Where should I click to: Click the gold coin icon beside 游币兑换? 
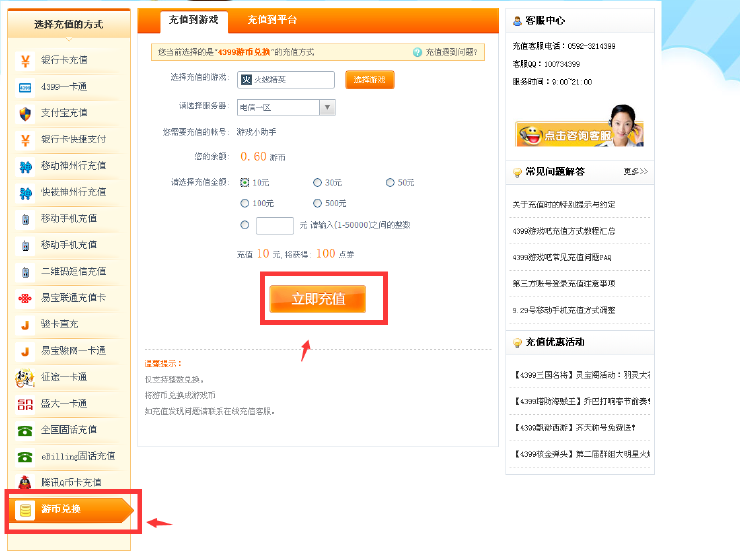(x=25, y=510)
